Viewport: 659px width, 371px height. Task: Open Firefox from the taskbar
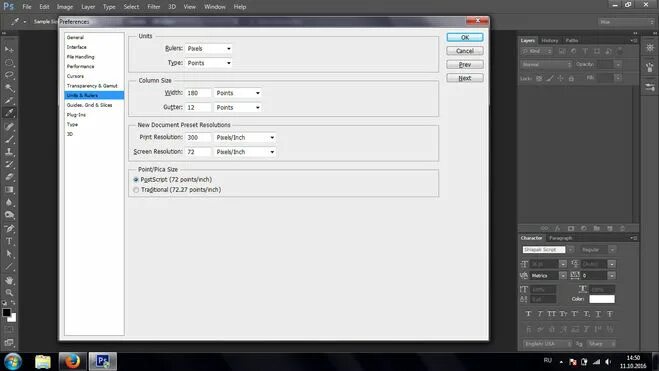pyautogui.click(x=73, y=361)
